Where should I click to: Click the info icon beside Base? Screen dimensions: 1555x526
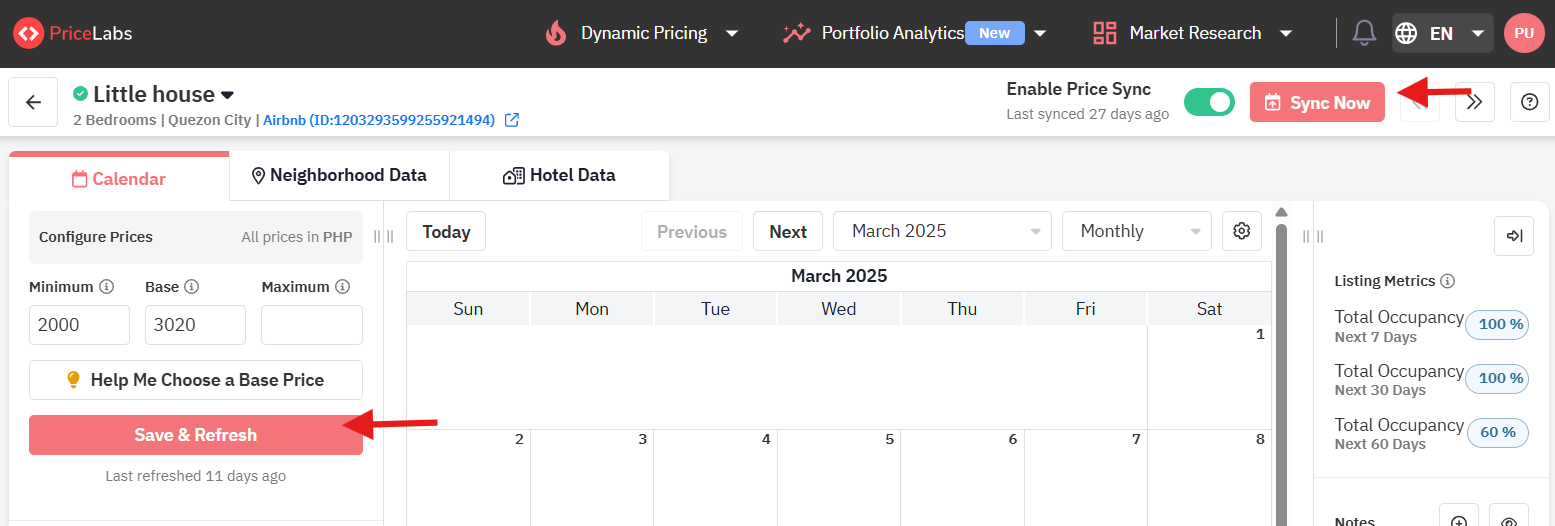[191, 287]
